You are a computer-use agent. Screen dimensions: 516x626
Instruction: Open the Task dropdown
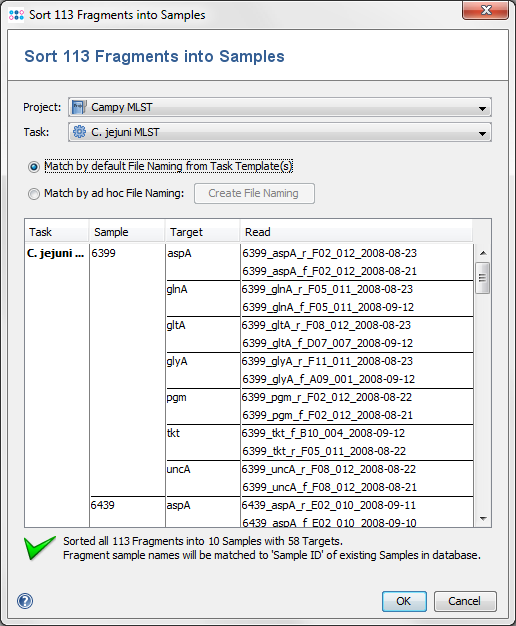pyautogui.click(x=280, y=132)
